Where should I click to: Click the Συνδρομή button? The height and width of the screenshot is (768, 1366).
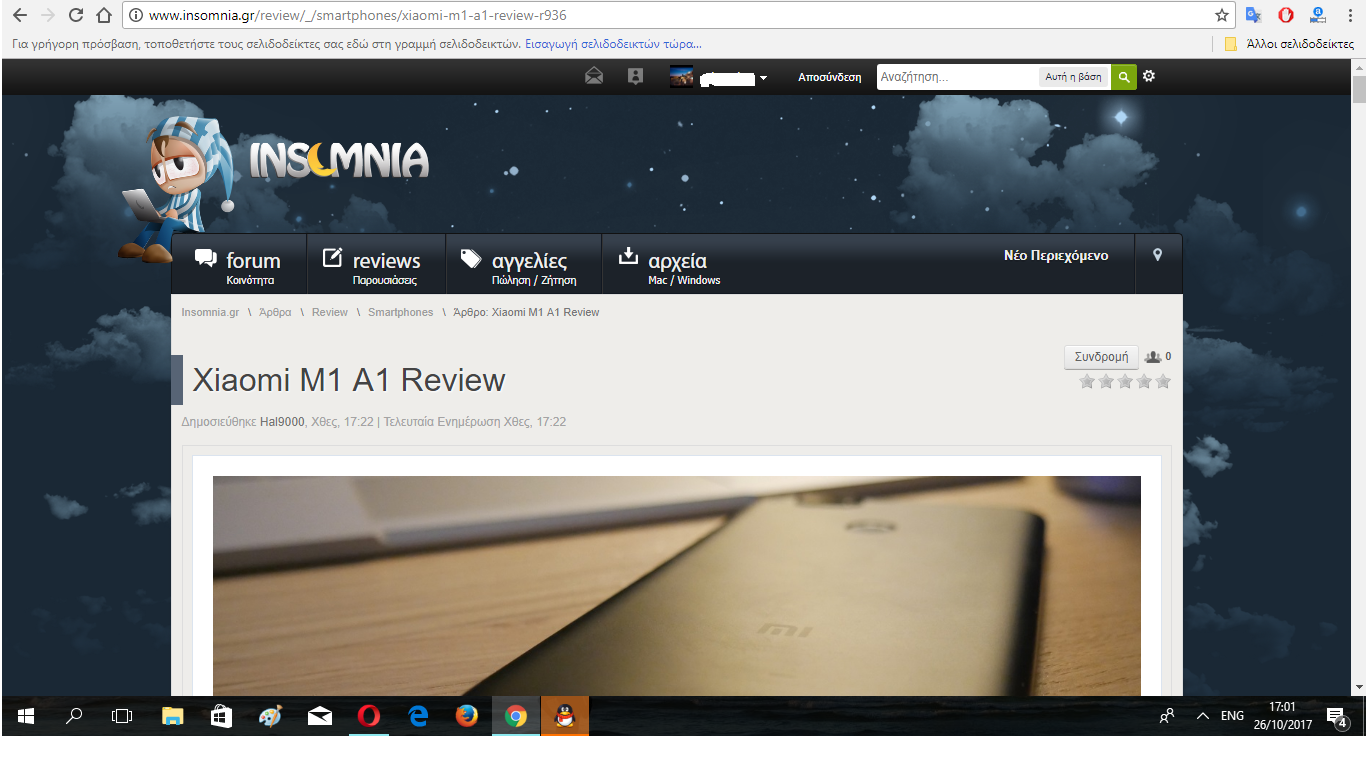pyautogui.click(x=1101, y=357)
